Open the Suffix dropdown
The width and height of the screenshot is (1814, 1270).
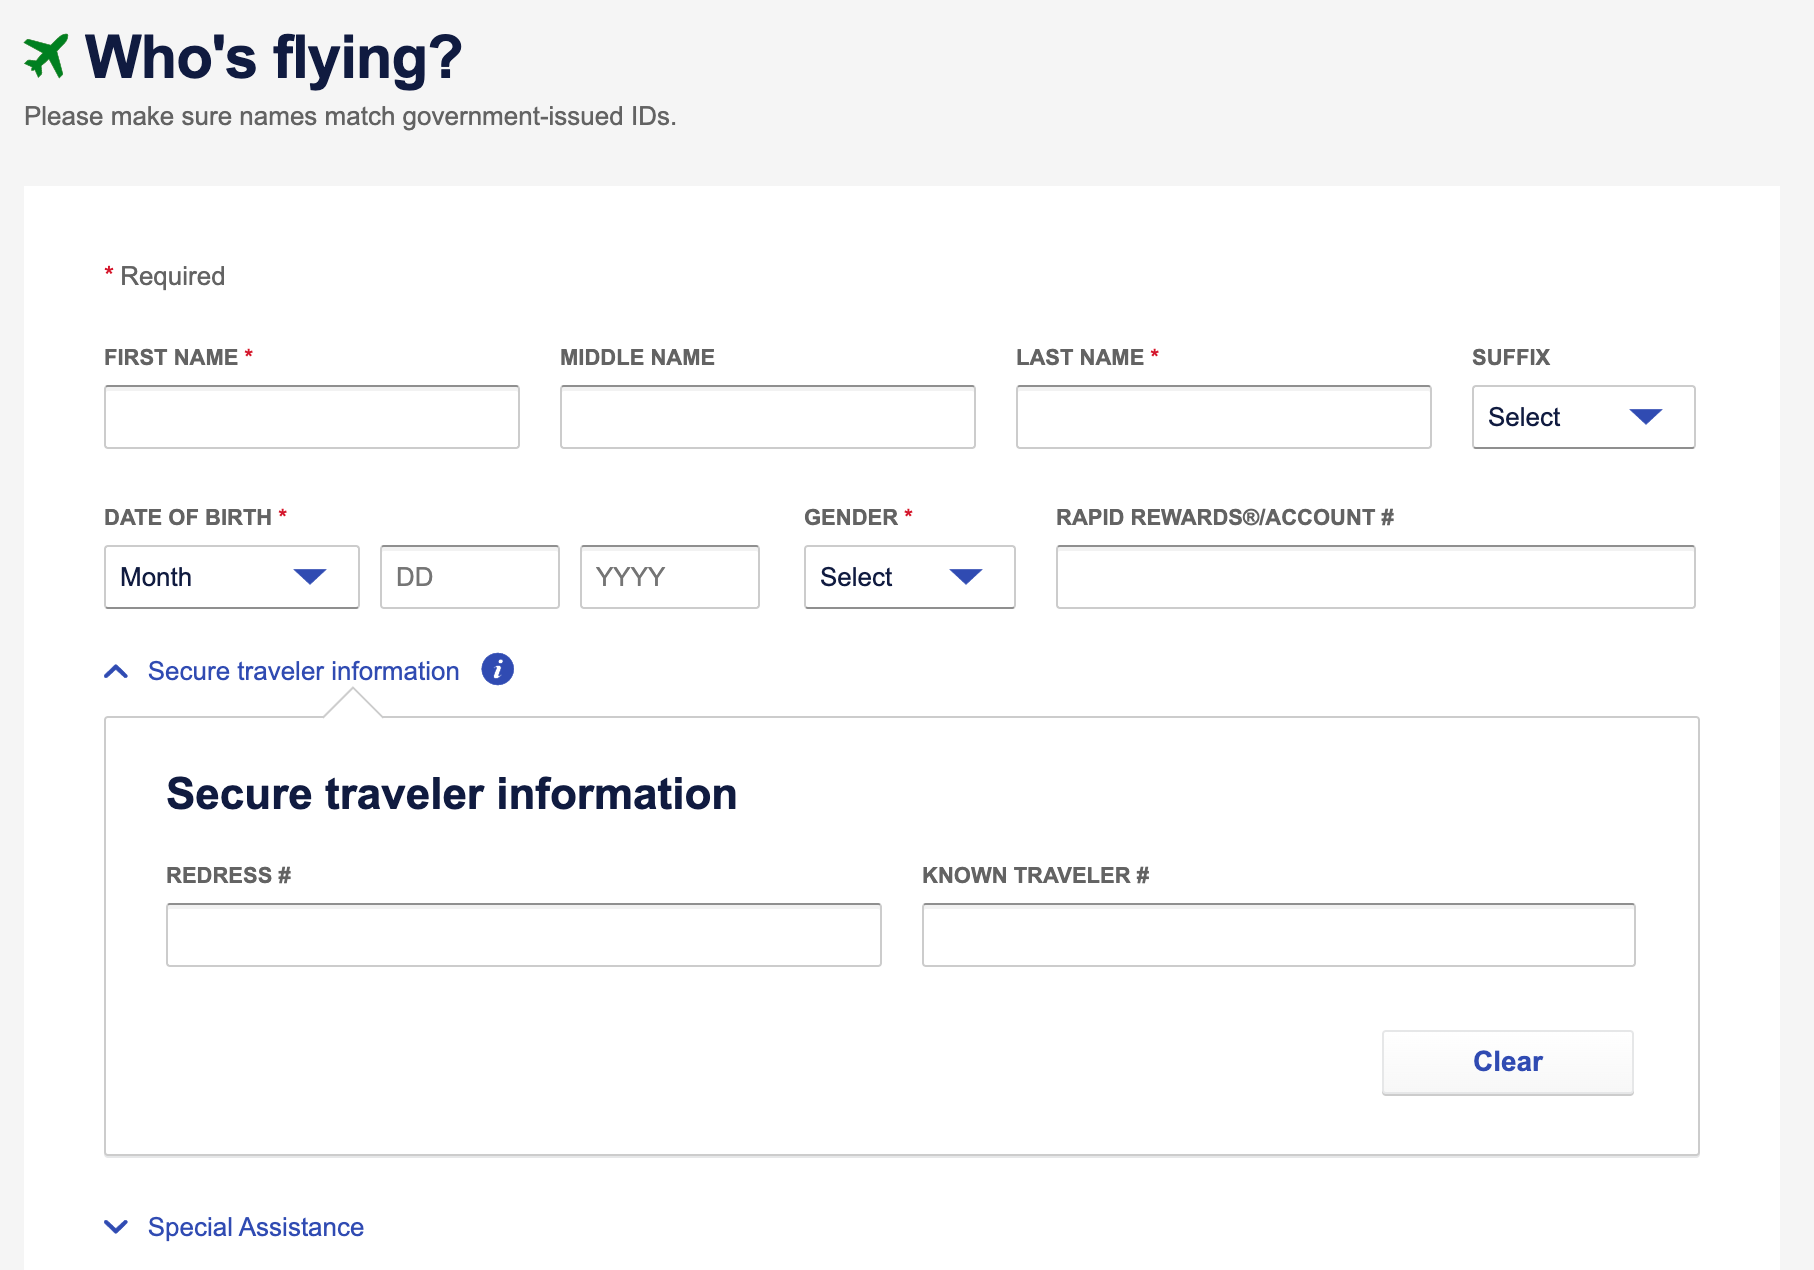tap(1582, 417)
